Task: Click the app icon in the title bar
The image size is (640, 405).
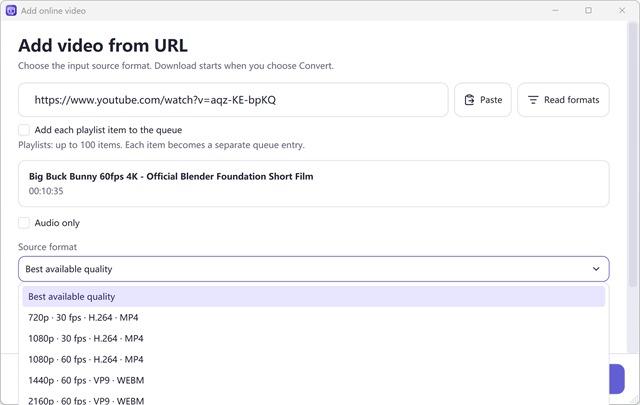Action: (11, 11)
